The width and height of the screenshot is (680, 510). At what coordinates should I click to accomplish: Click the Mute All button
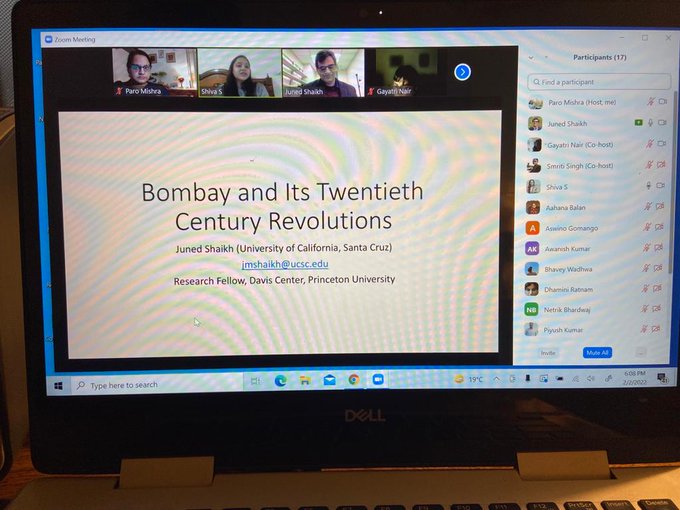[597, 352]
